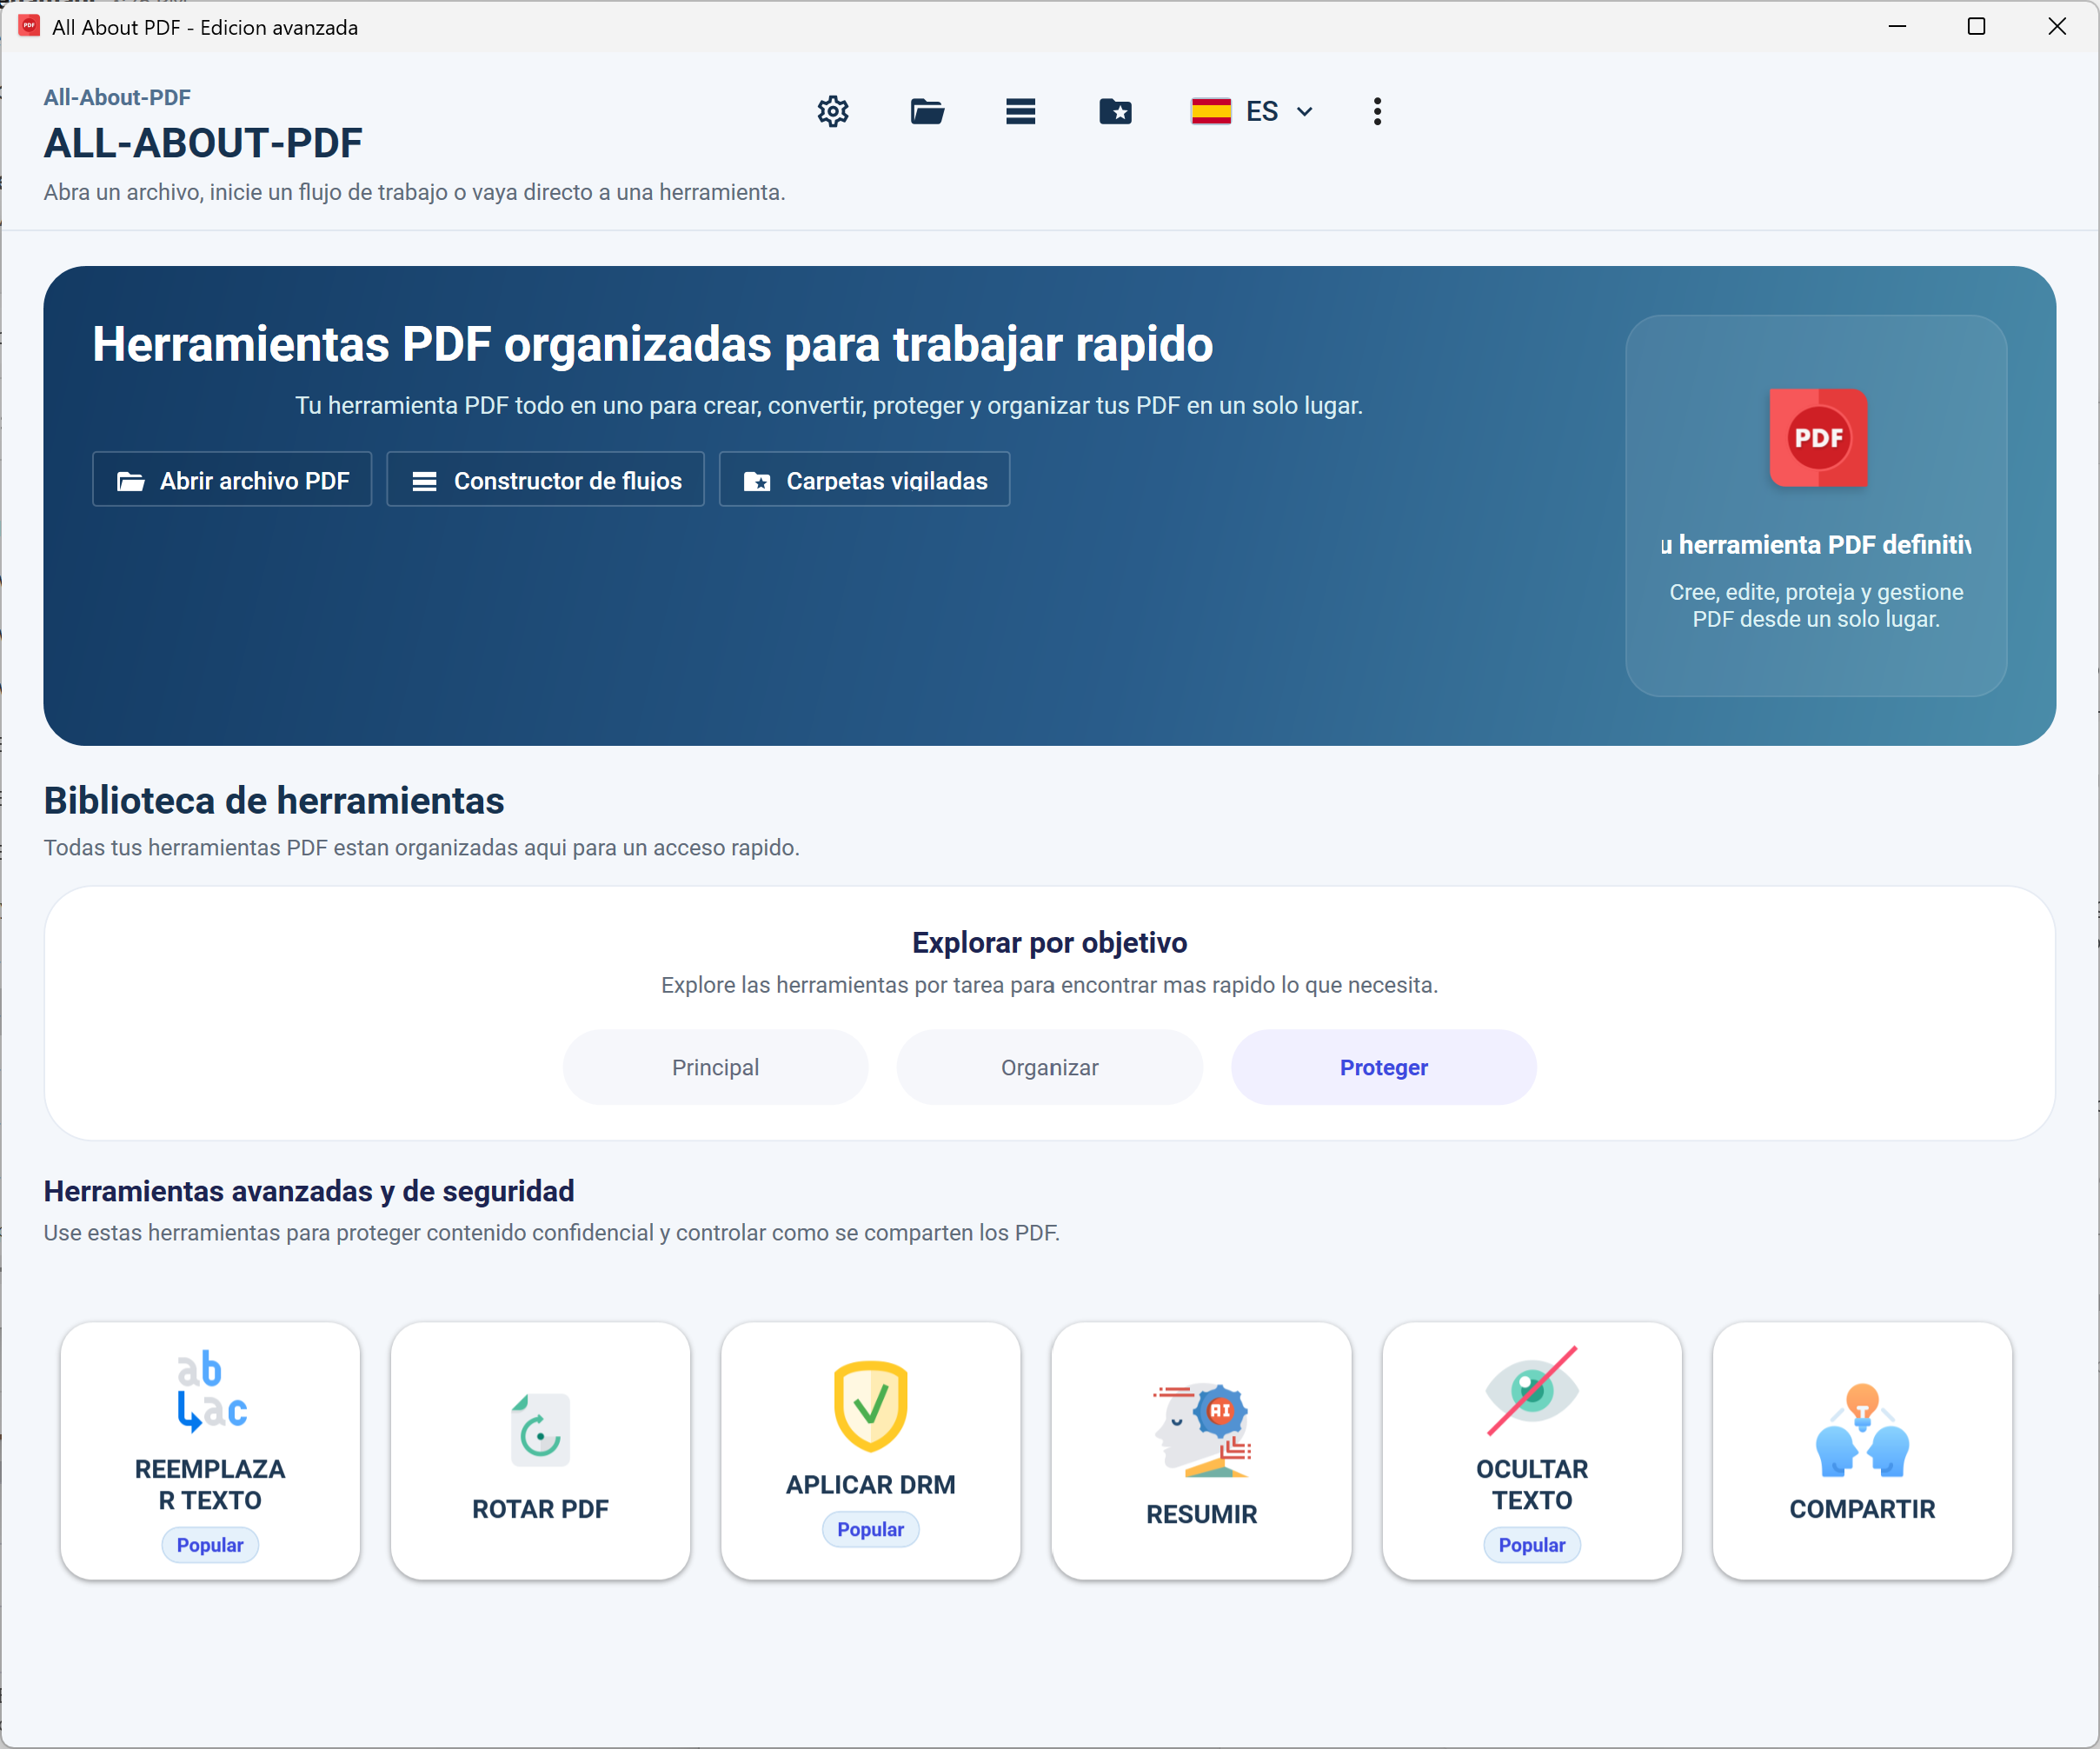Click the Abrir archivo PDF button
The image size is (2100, 1749).
pos(232,480)
